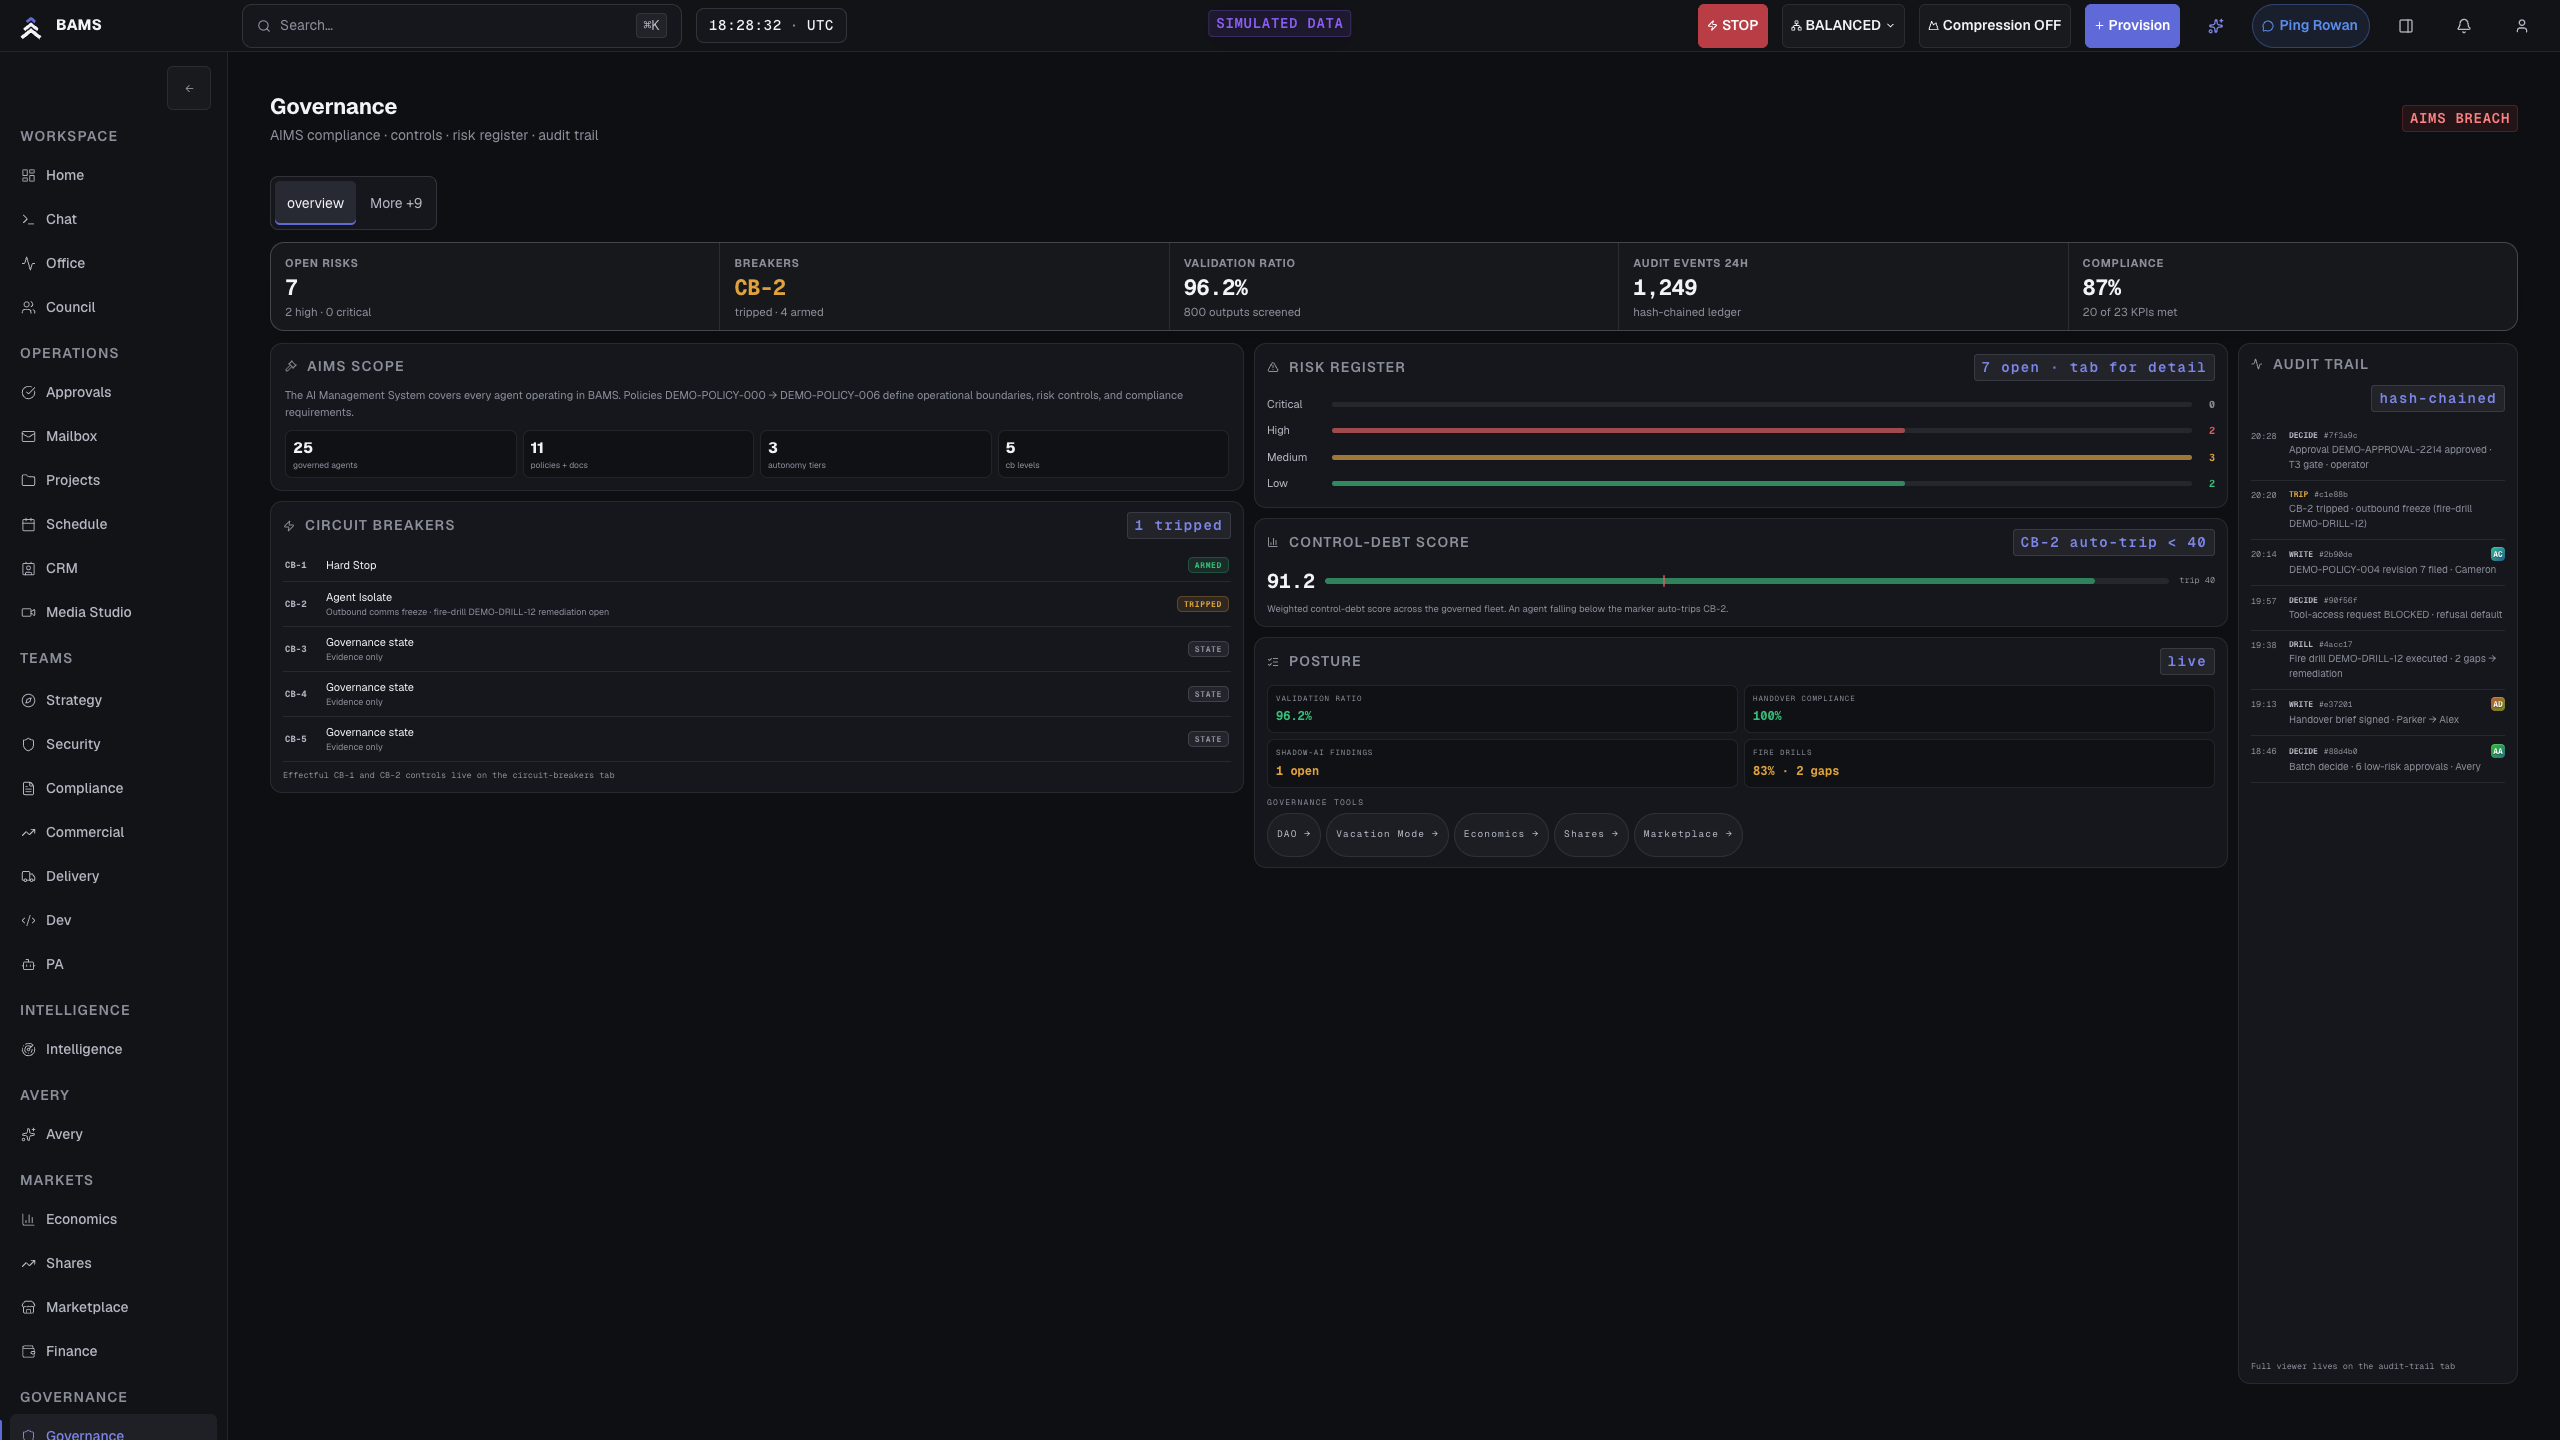Open Media Studio in the sidebar
The height and width of the screenshot is (1440, 2560).
coord(113,612)
